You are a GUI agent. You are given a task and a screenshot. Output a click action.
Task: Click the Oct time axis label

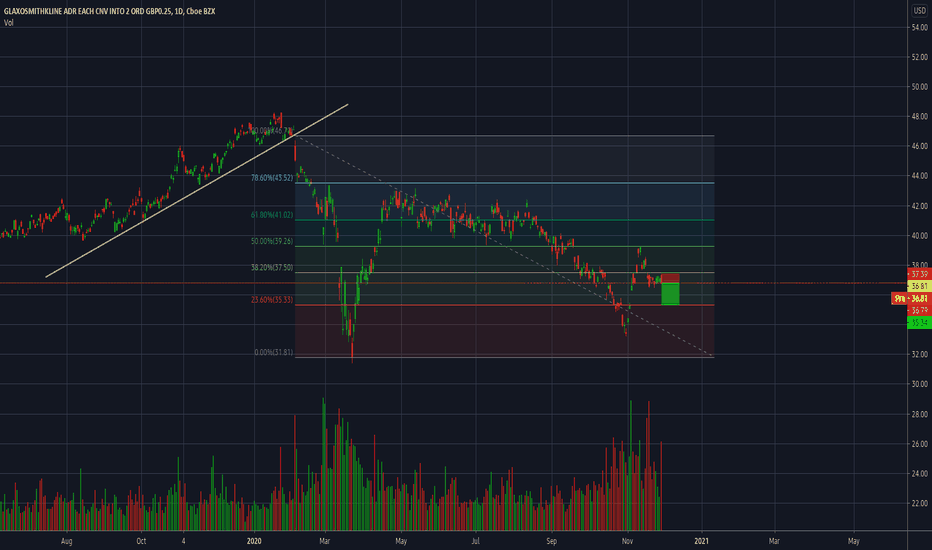pos(141,541)
